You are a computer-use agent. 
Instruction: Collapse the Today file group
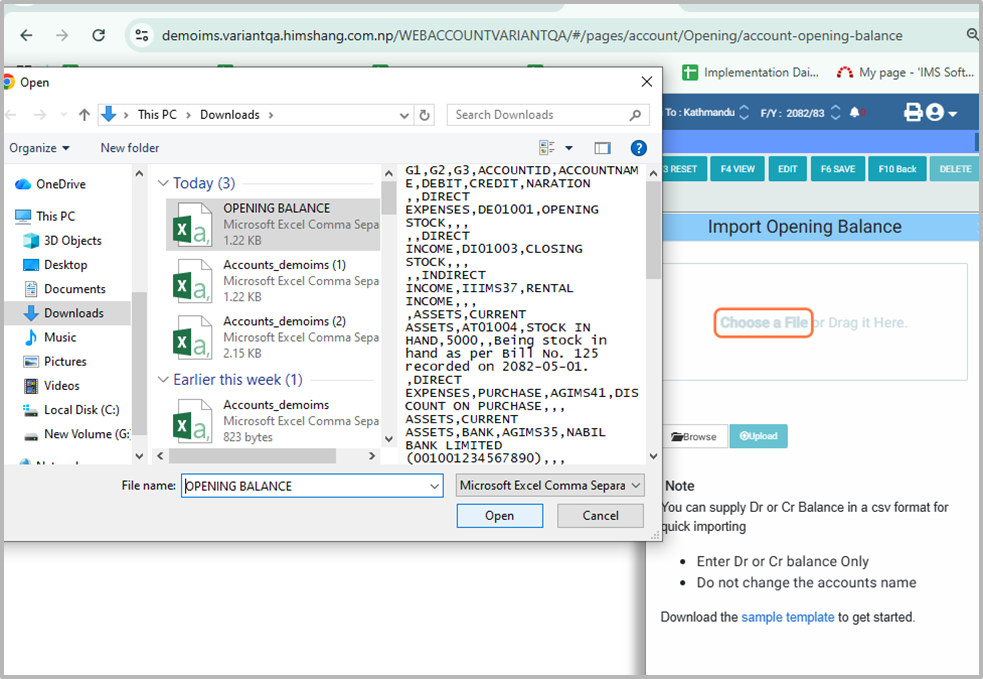164,184
